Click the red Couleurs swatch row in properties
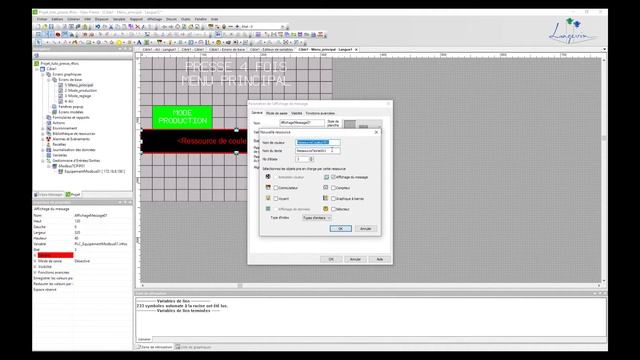The image size is (640, 360). pyautogui.click(x=56, y=255)
